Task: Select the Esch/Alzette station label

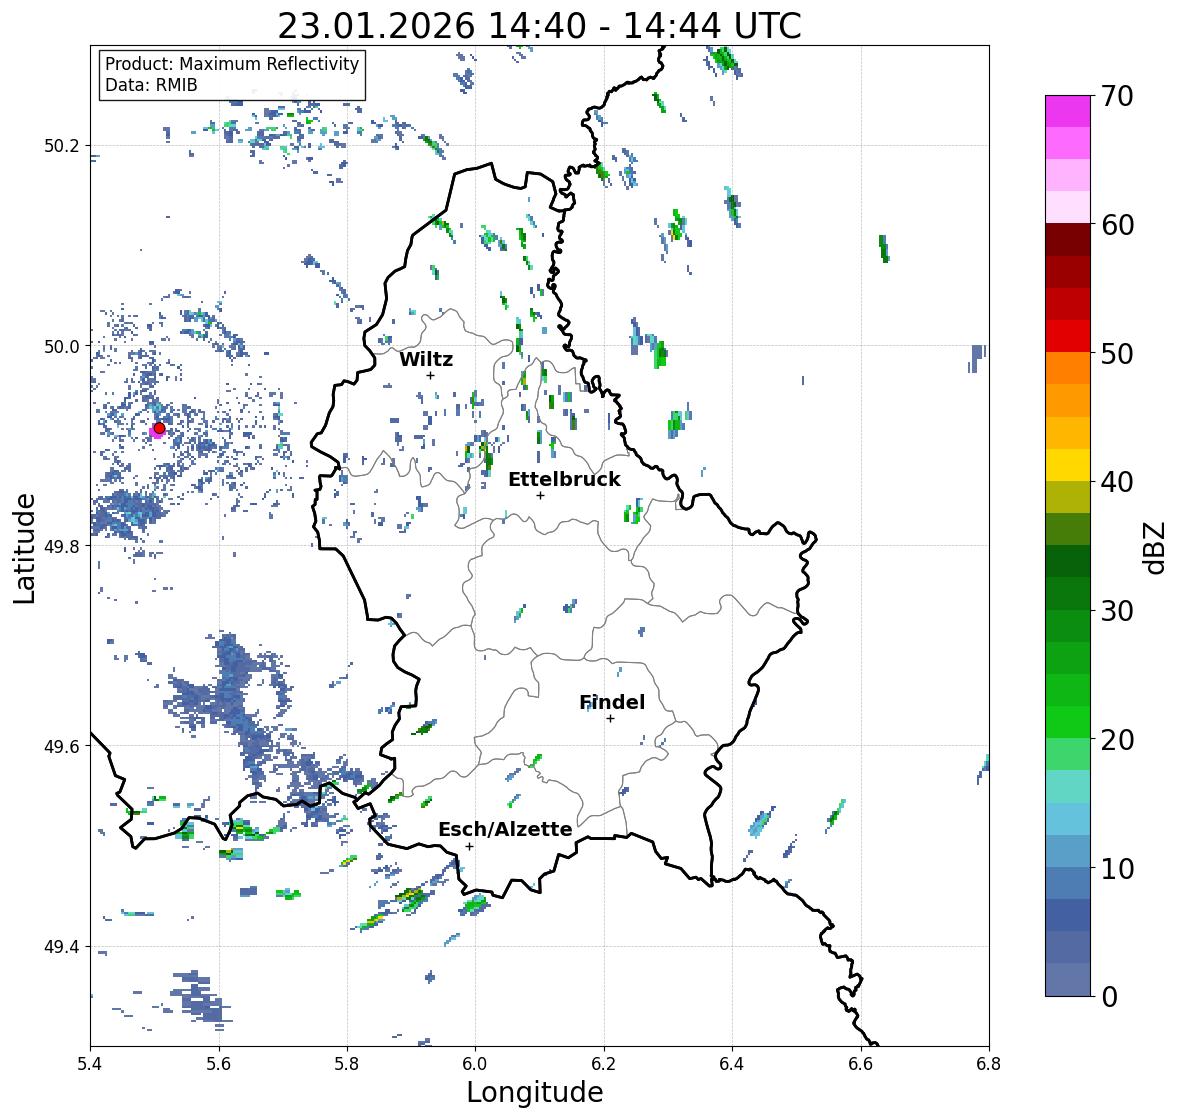Action: click(x=505, y=829)
